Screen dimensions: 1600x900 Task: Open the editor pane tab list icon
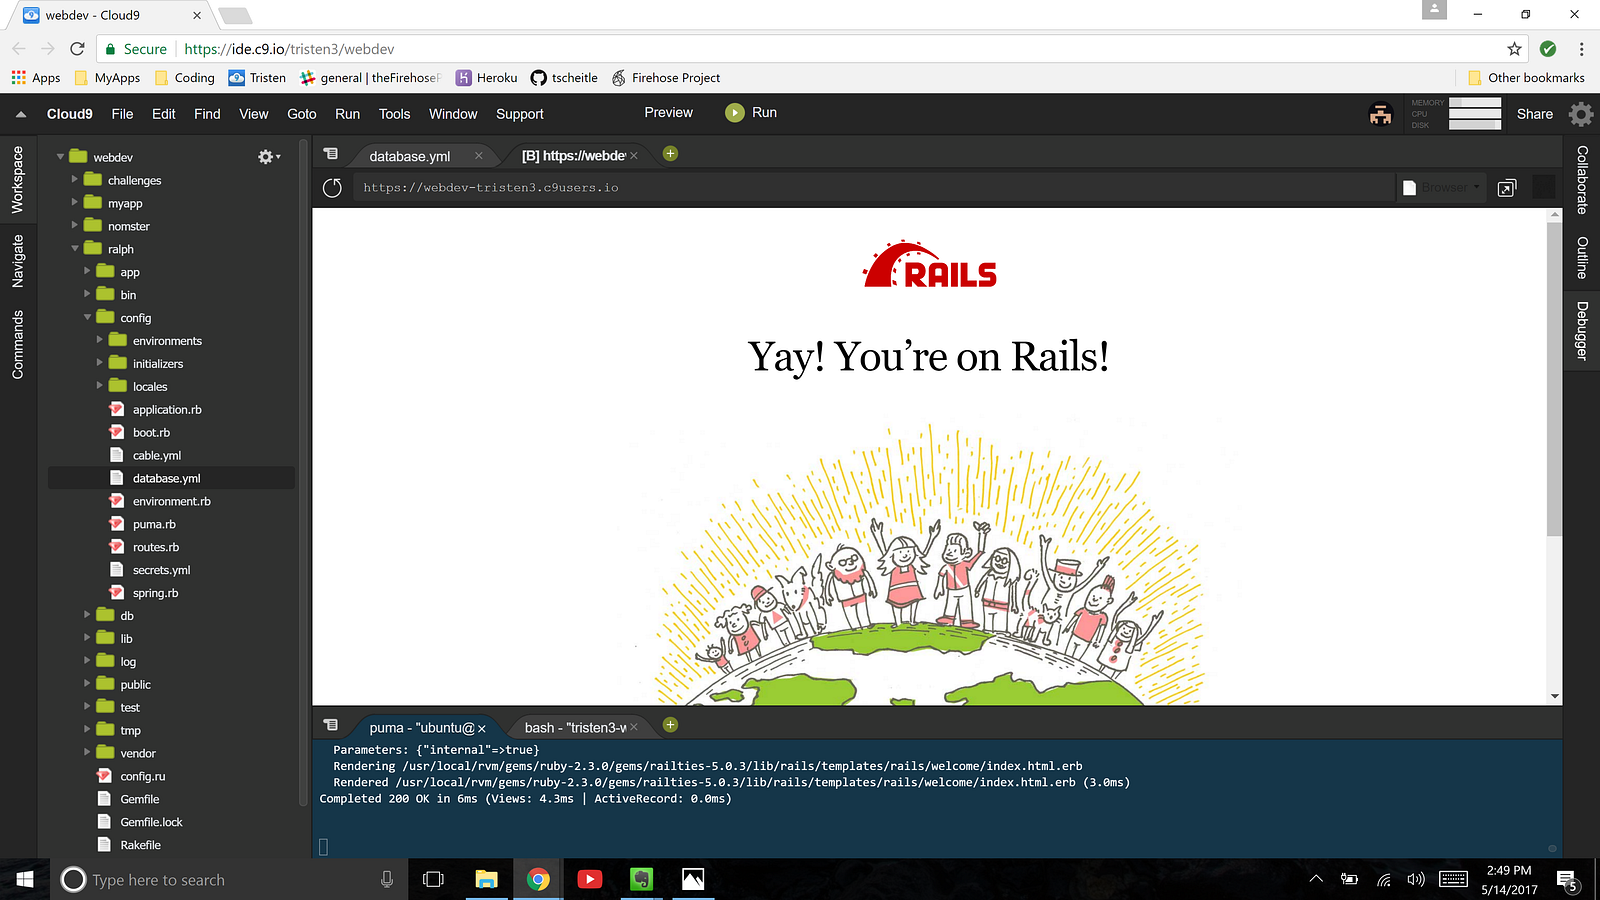pyautogui.click(x=331, y=154)
